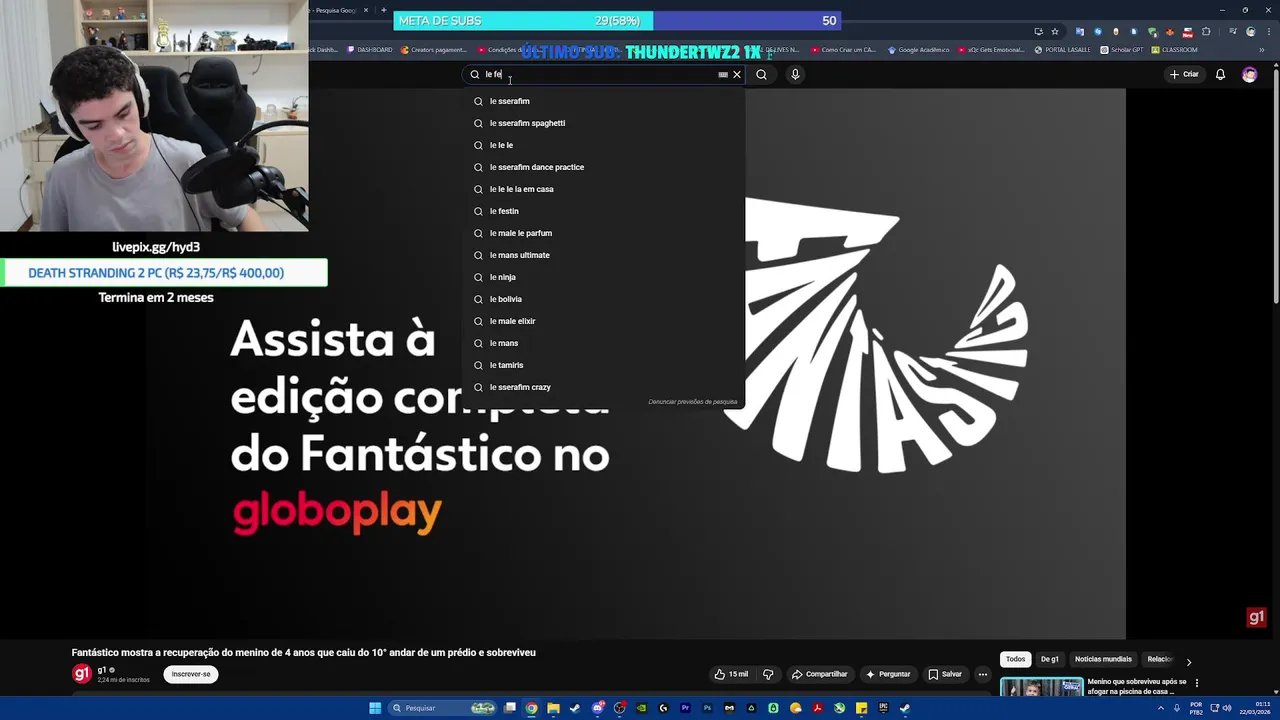The height and width of the screenshot is (720, 1280).
Task: Save the video with Salvar button
Action: coord(945,674)
